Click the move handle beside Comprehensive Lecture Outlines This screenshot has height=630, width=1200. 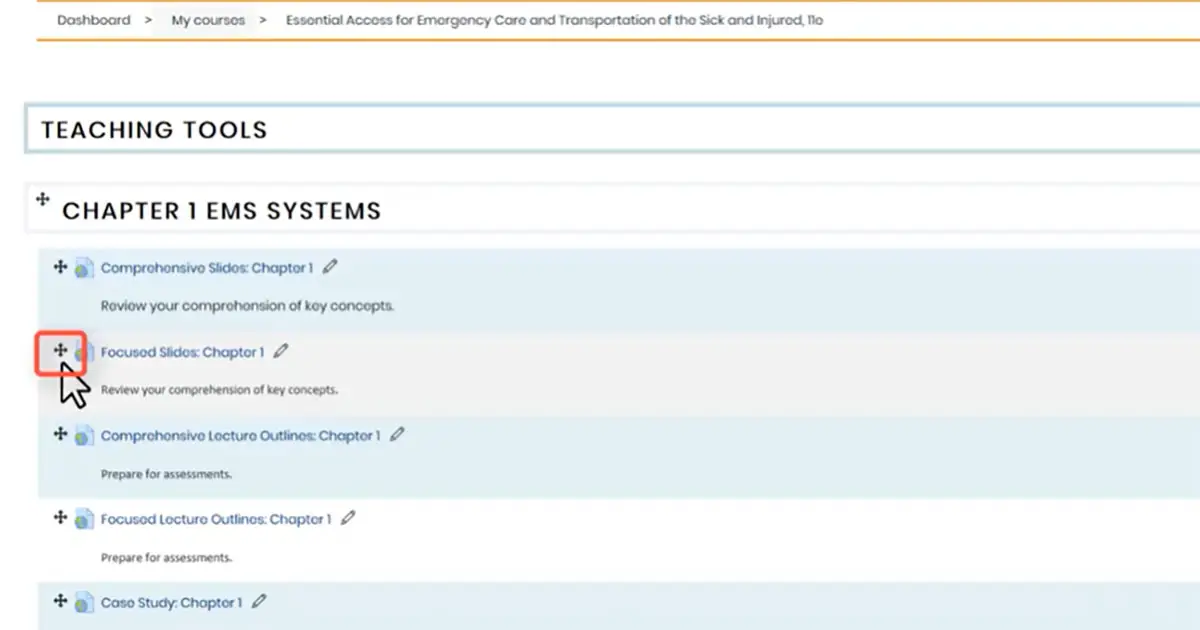[x=60, y=434]
